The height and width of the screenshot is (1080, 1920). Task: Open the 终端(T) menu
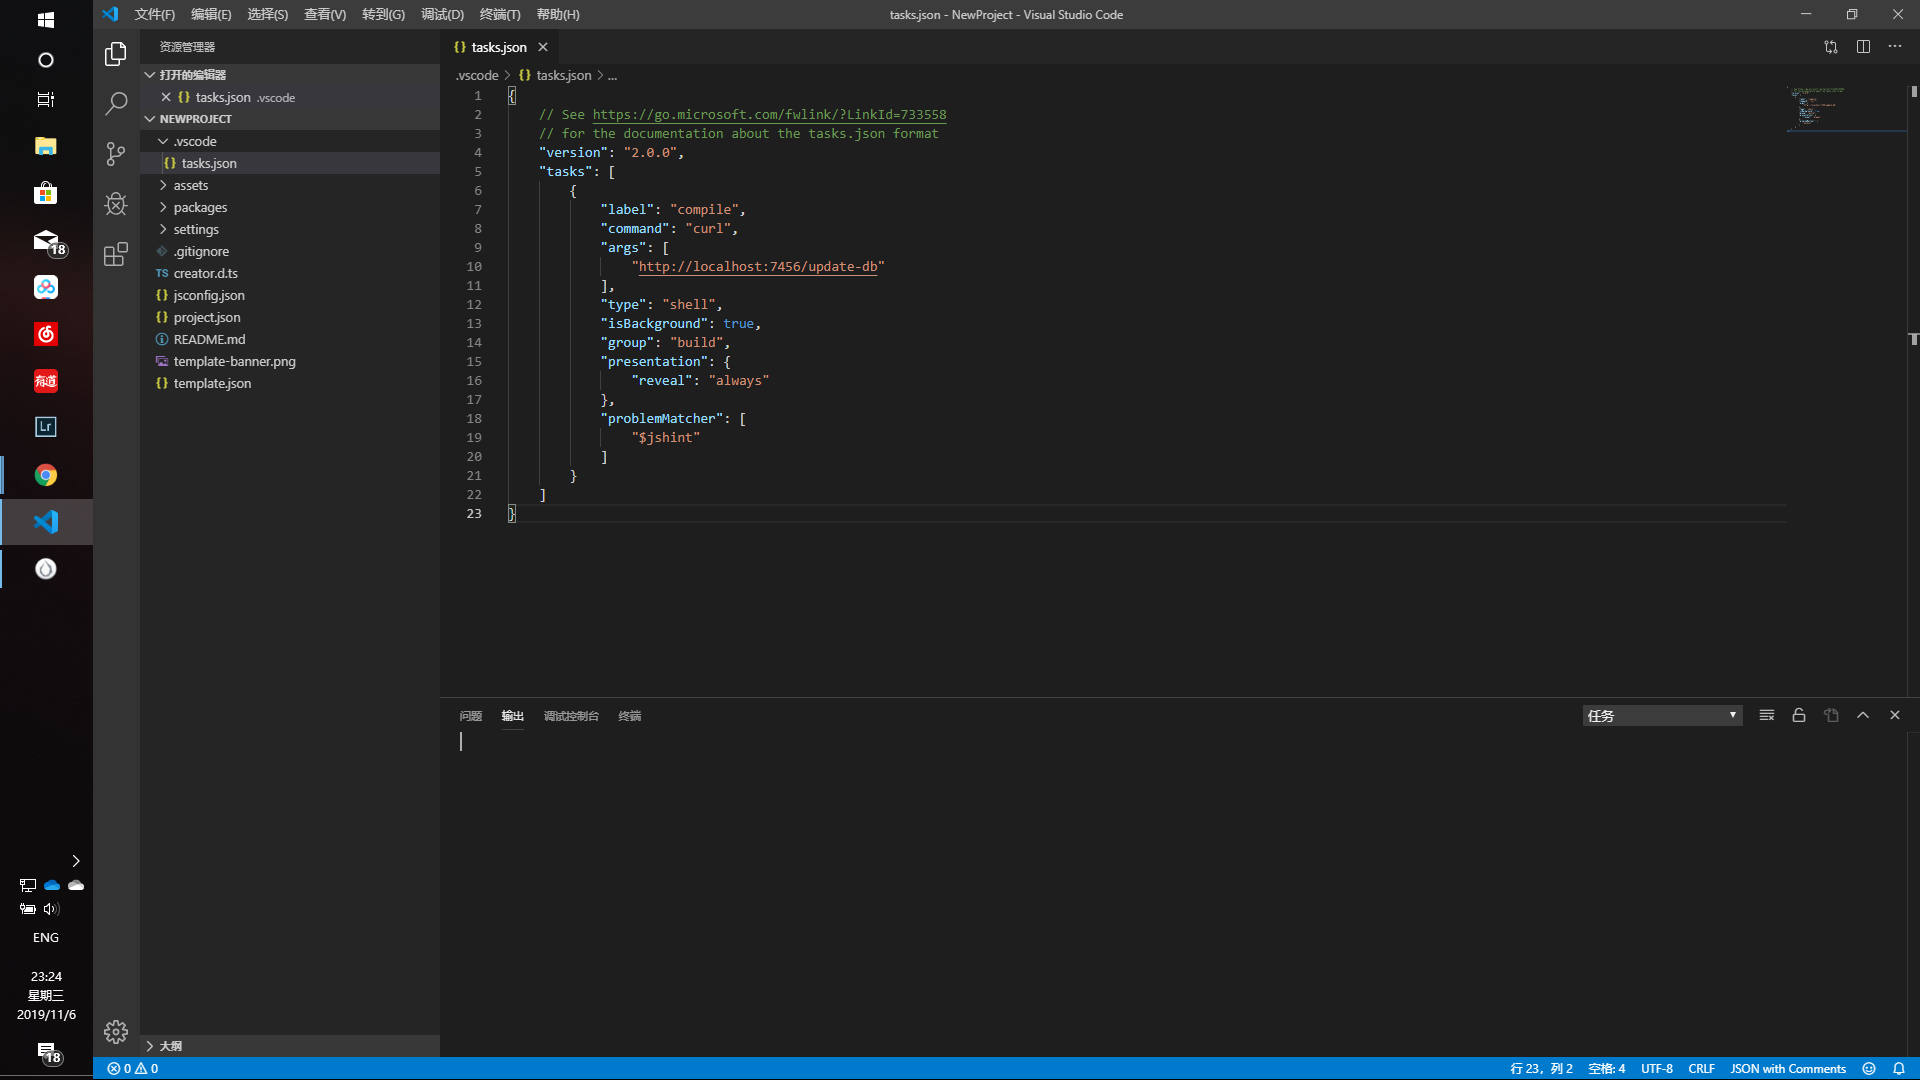coord(499,14)
